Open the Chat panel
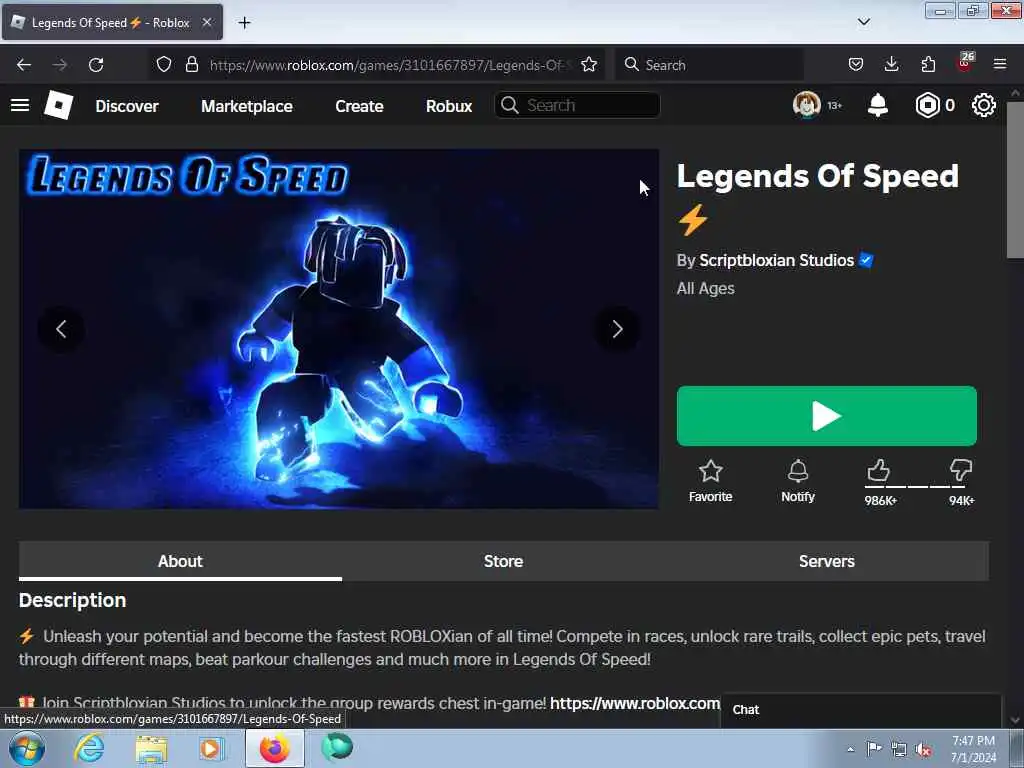The width and height of the screenshot is (1024, 768). [861, 710]
